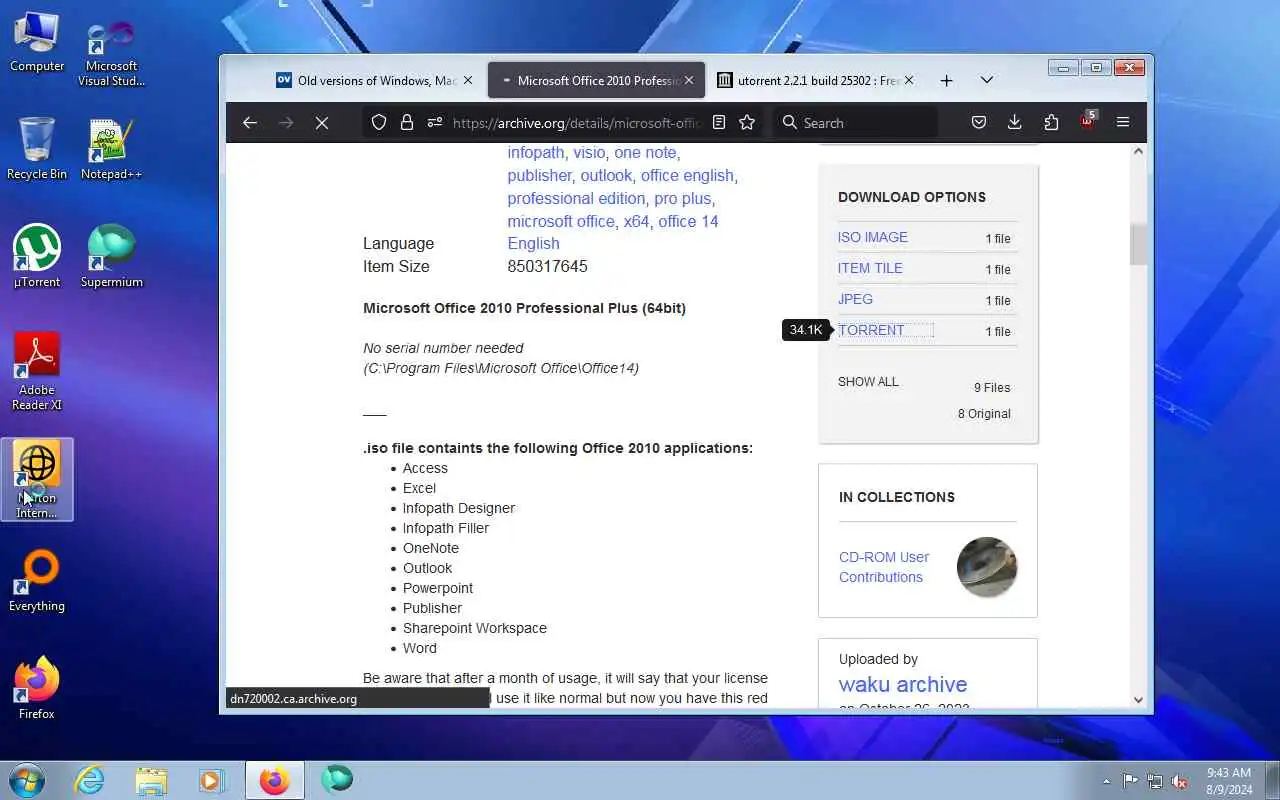1280x800 pixels.
Task: Switch to the utorrent 2.2.1 build 25302 tab
Action: click(815, 80)
